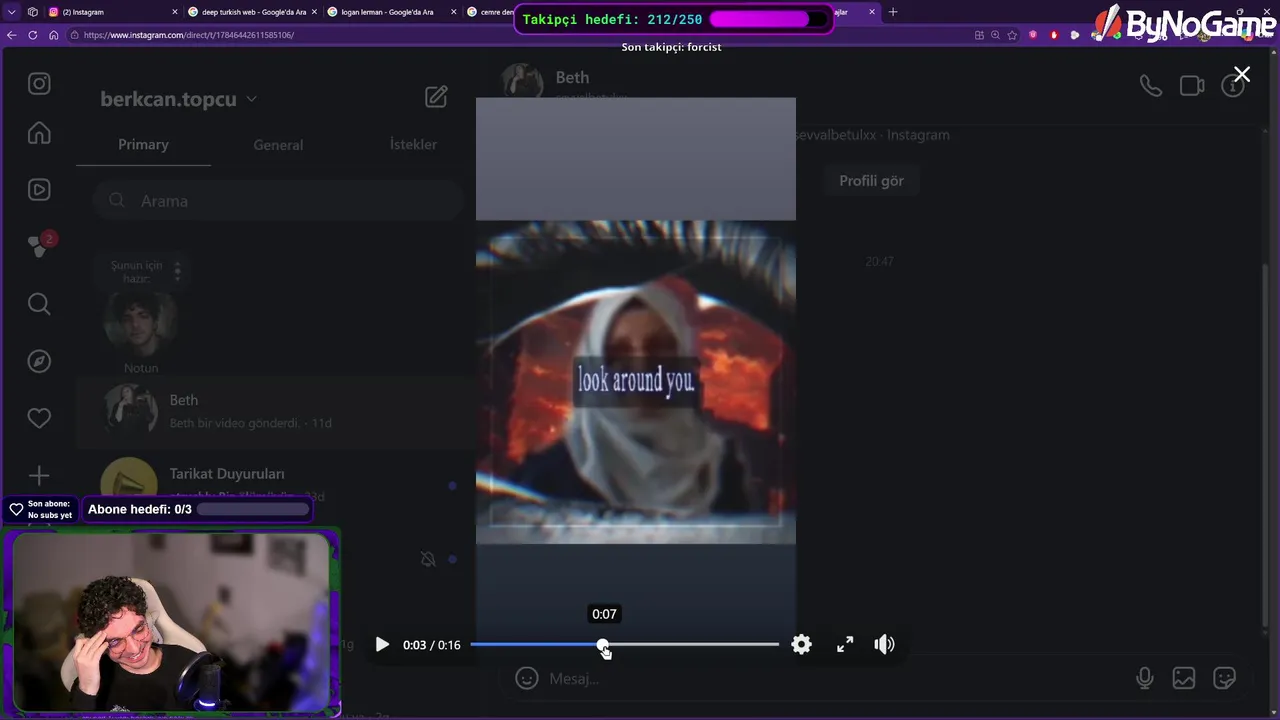Click the Profili gör button
The width and height of the screenshot is (1280, 720).
coord(871,181)
